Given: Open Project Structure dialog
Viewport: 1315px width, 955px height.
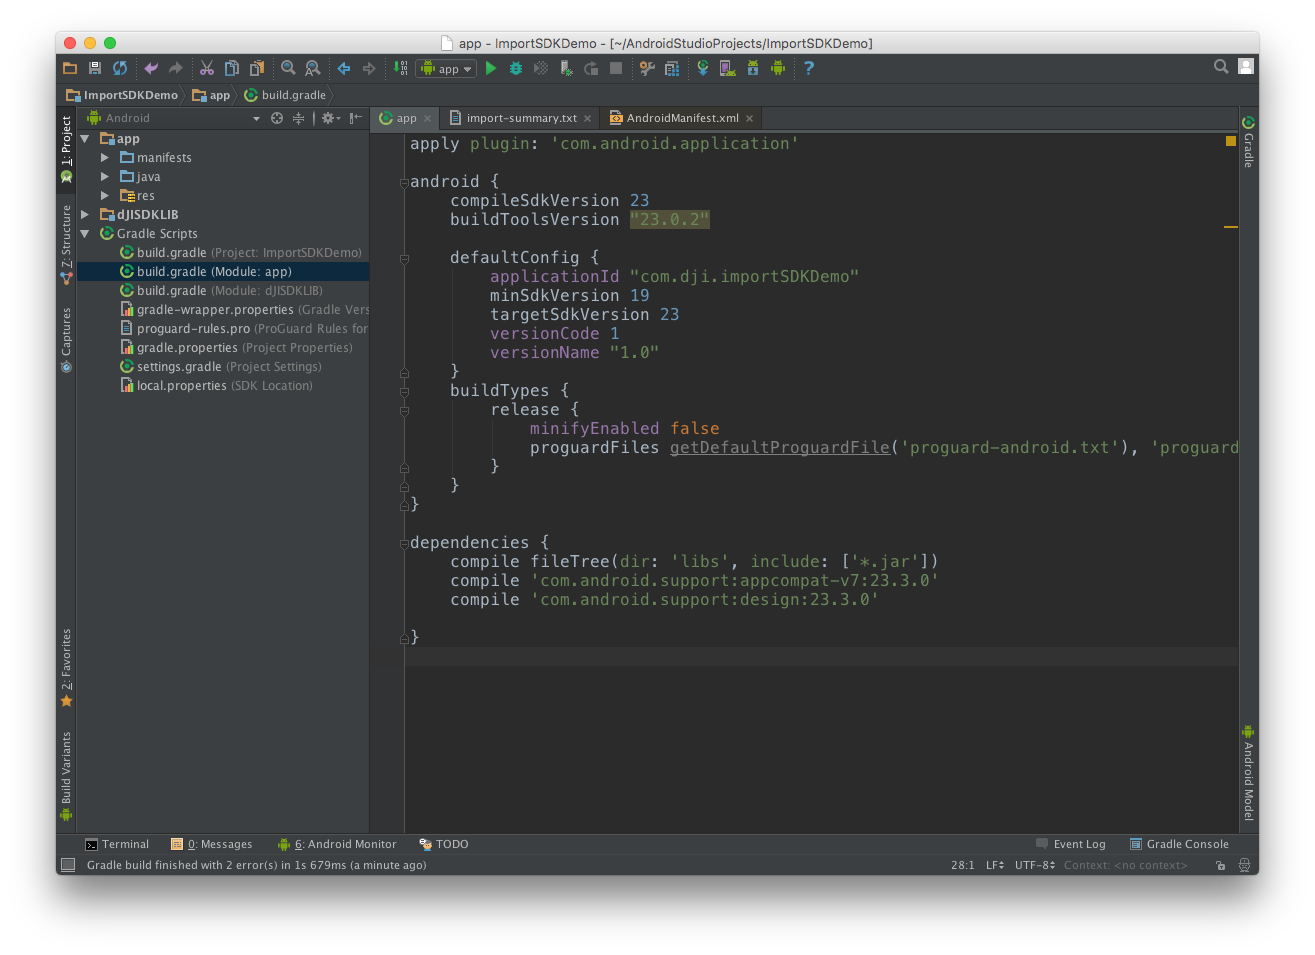Looking at the screenshot, I should pyautogui.click(x=671, y=68).
